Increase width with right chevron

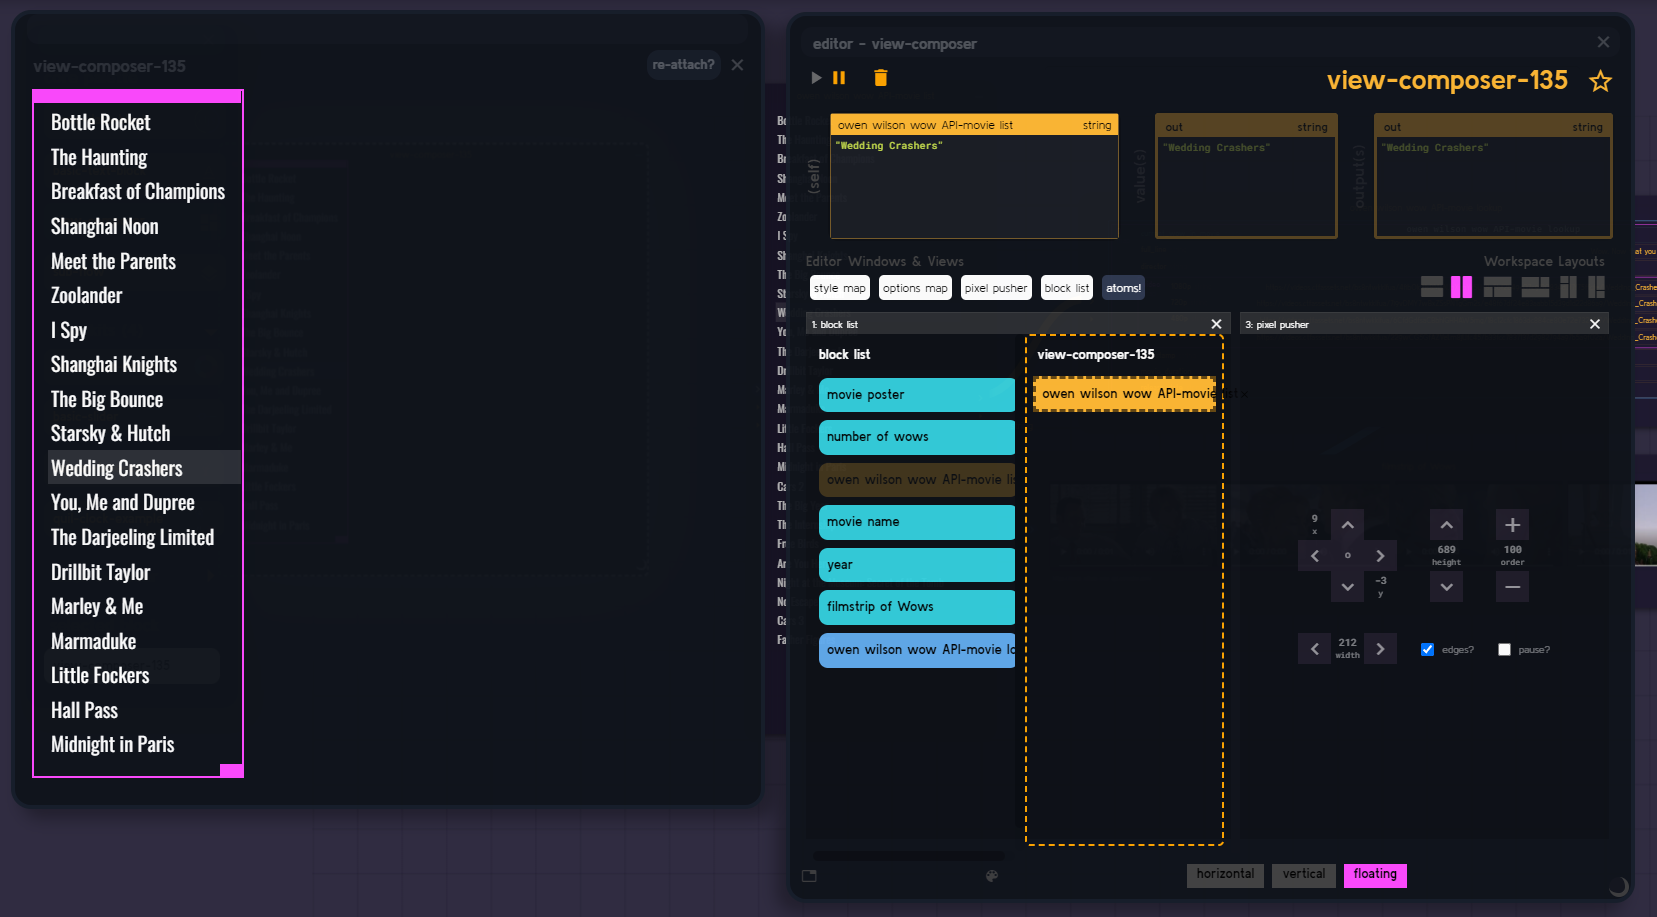1380,649
